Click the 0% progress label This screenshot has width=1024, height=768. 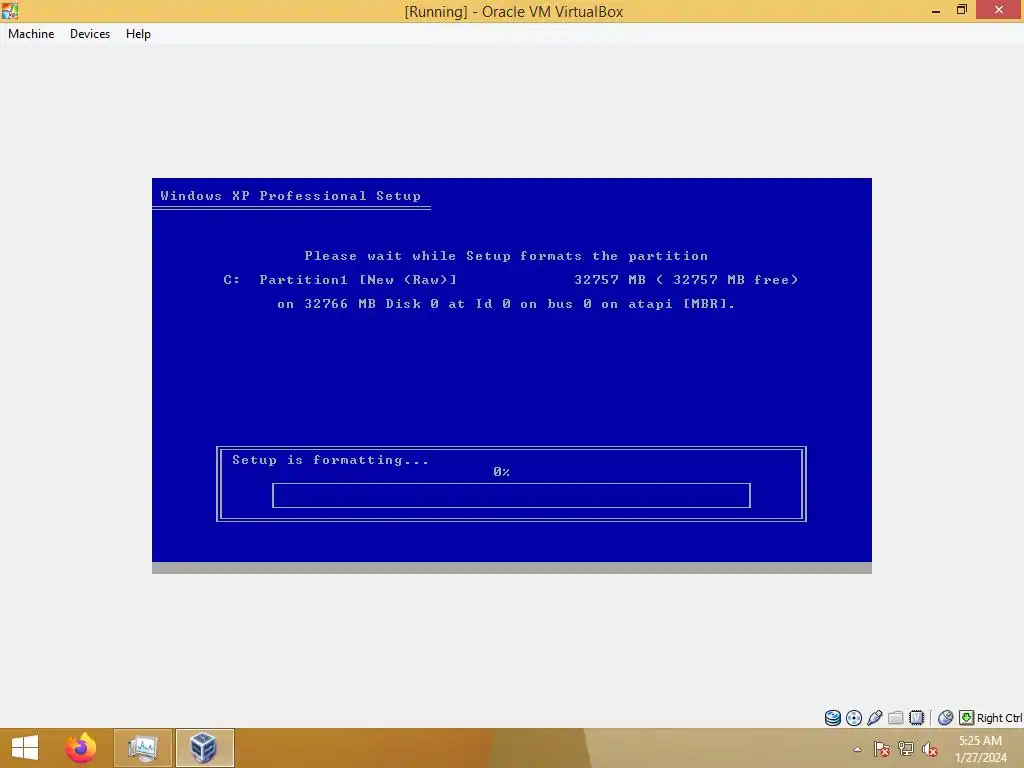(x=502, y=472)
